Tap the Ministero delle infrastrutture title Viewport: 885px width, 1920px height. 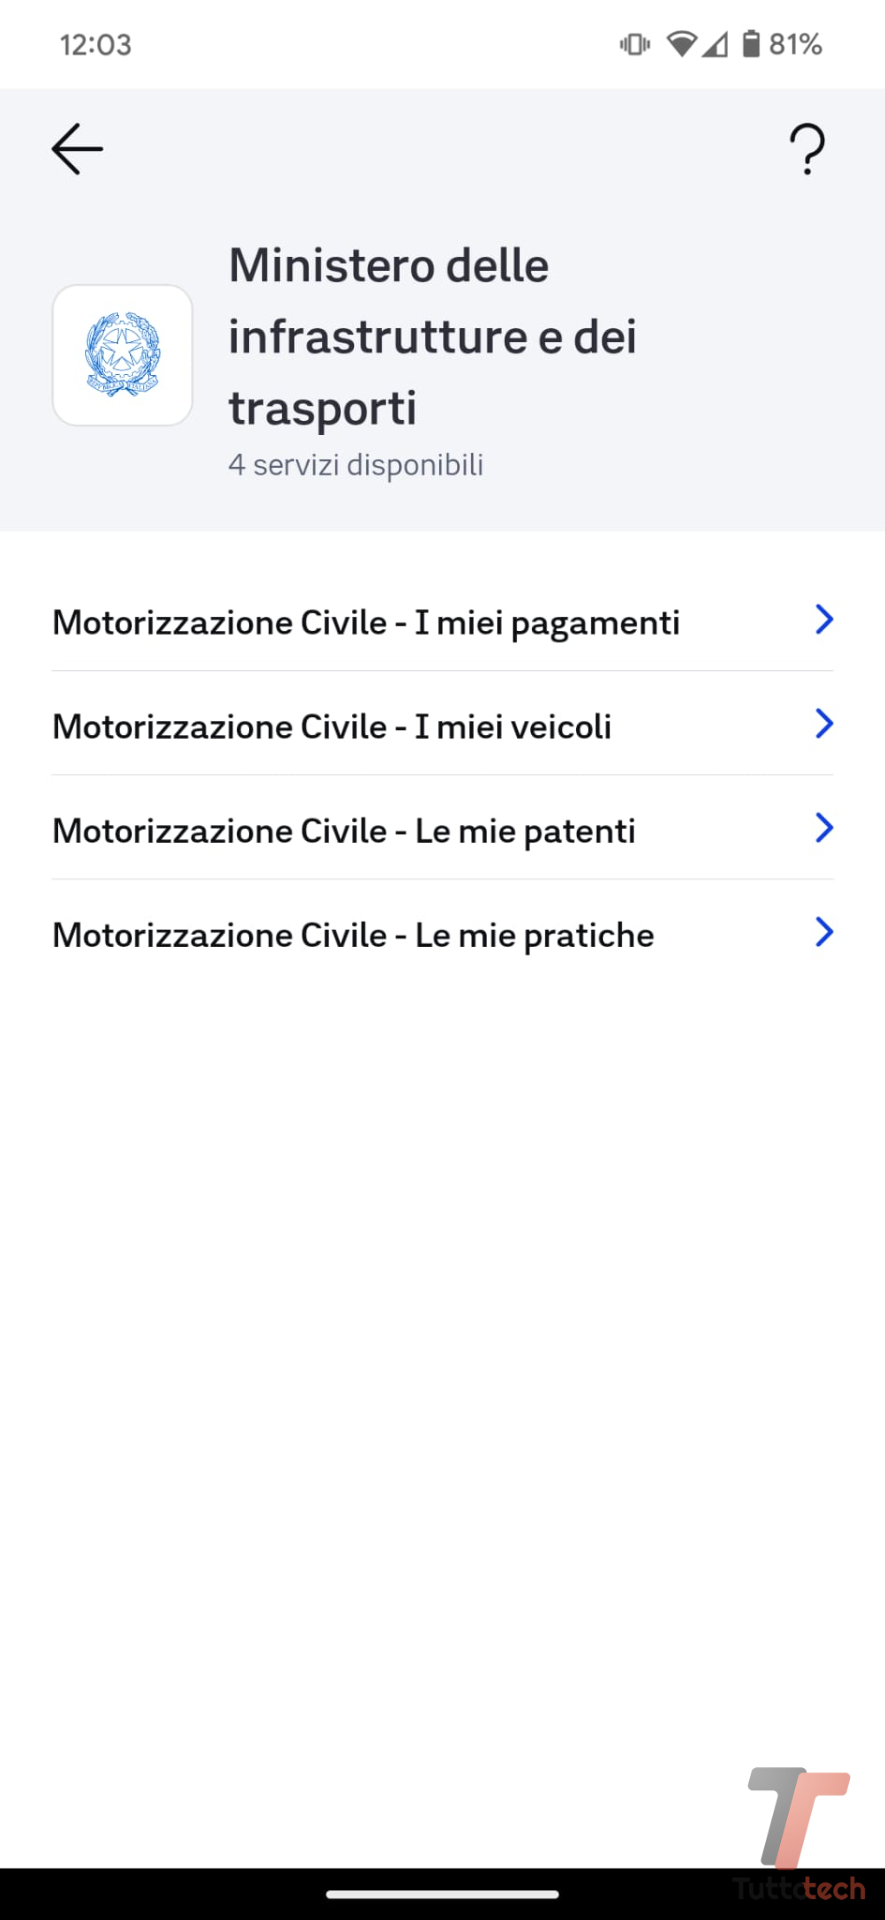pyautogui.click(x=432, y=336)
